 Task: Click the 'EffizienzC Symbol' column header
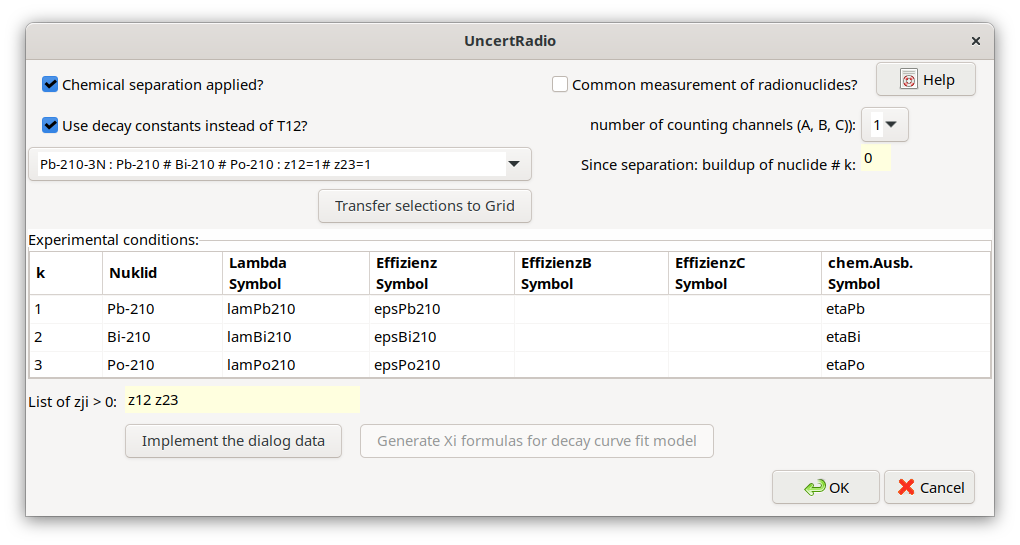(x=745, y=273)
